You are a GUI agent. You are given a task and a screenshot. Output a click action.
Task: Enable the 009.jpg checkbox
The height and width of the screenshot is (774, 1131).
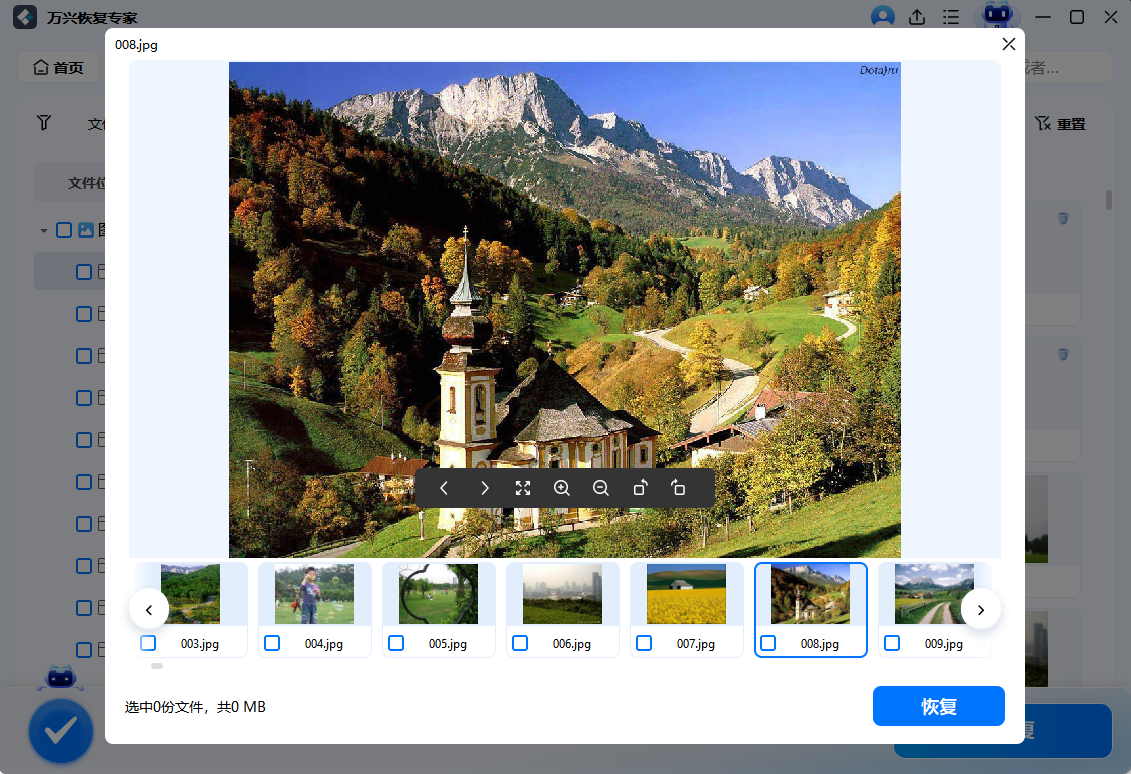(x=892, y=643)
